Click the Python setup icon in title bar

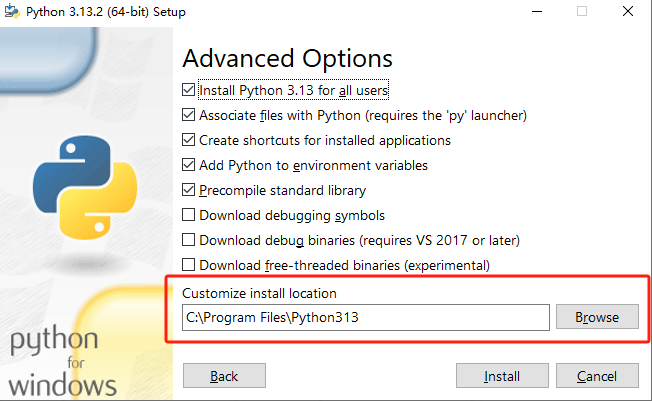[x=12, y=11]
